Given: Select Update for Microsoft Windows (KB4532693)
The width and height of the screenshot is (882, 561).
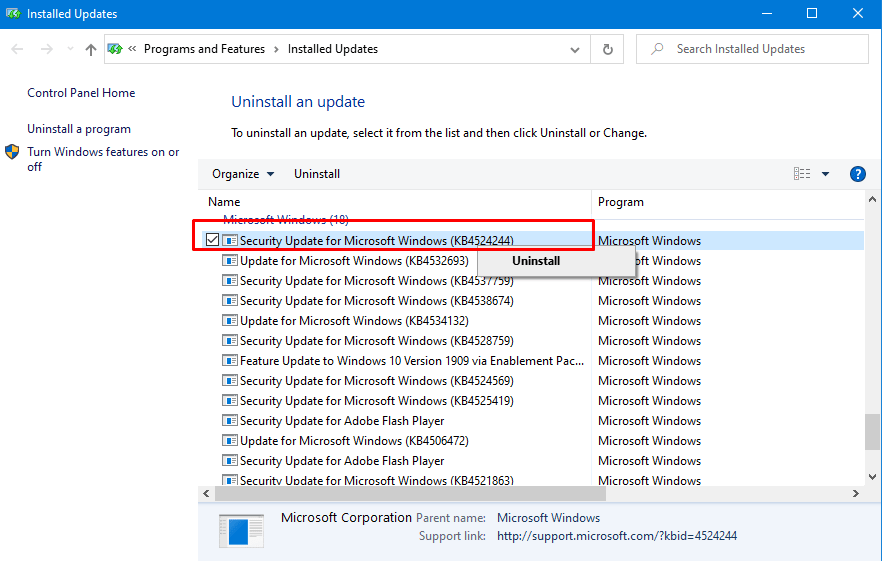Looking at the screenshot, I should point(354,261).
